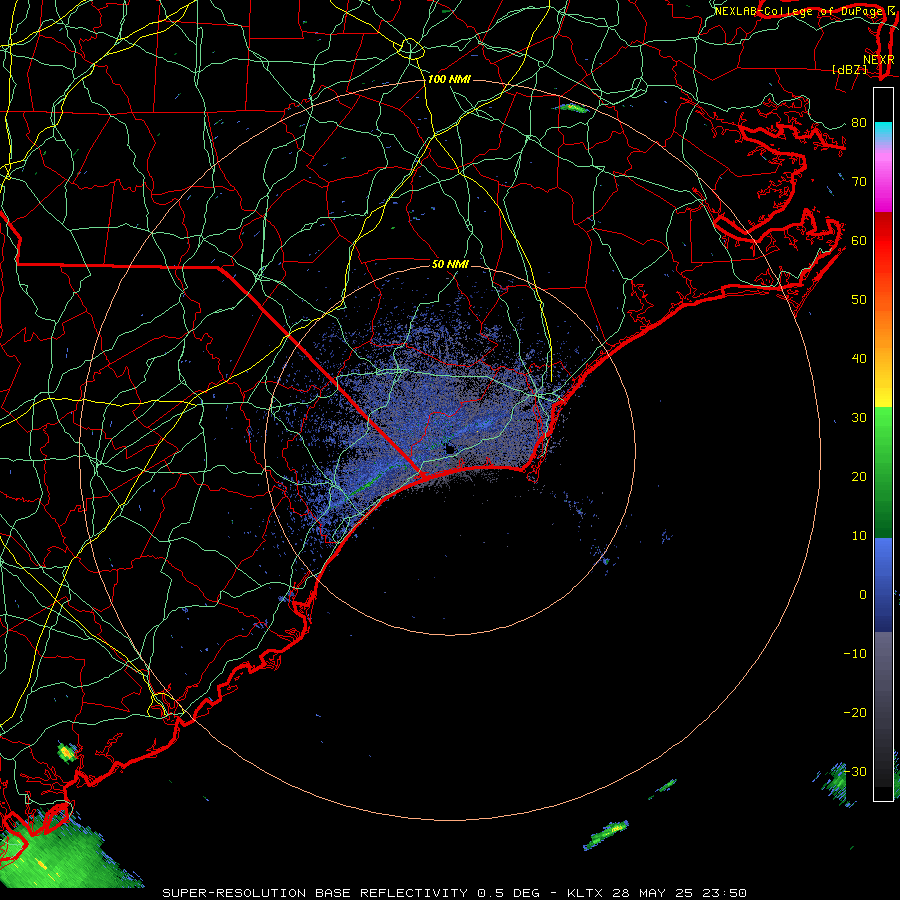
Task: Click the -10 value on the dBZ scale
Action: [855, 653]
